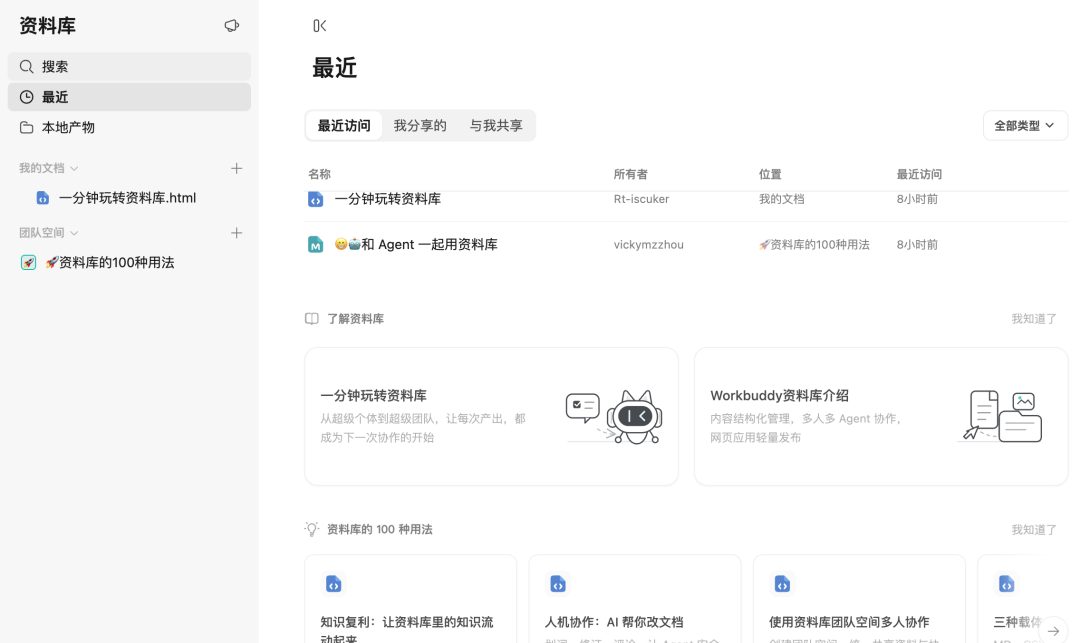Add a new team space under 团队空间
1080x643 pixels.
236,233
